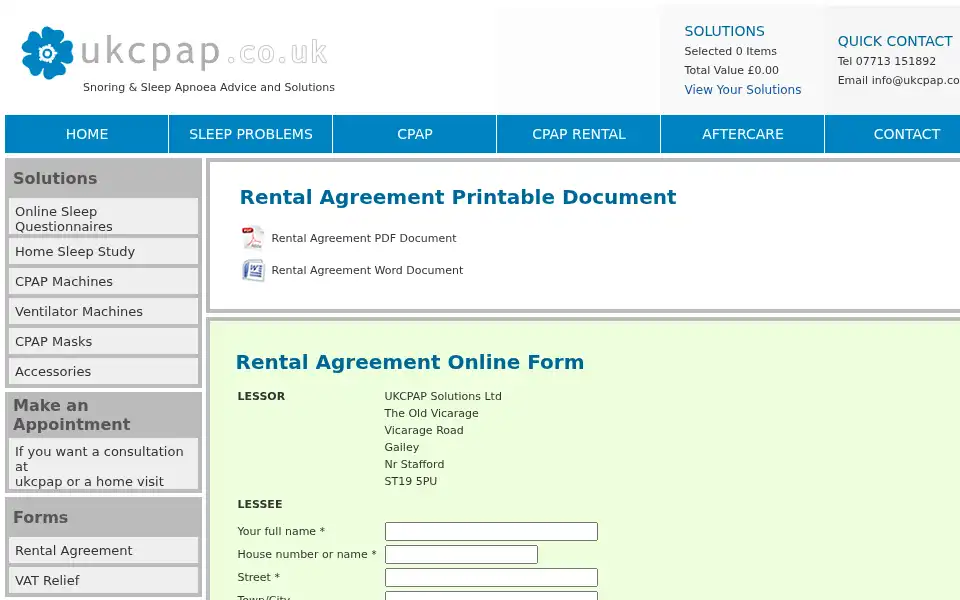Click the ST19 5PU postcode text
This screenshot has height=600, width=960.
point(411,481)
